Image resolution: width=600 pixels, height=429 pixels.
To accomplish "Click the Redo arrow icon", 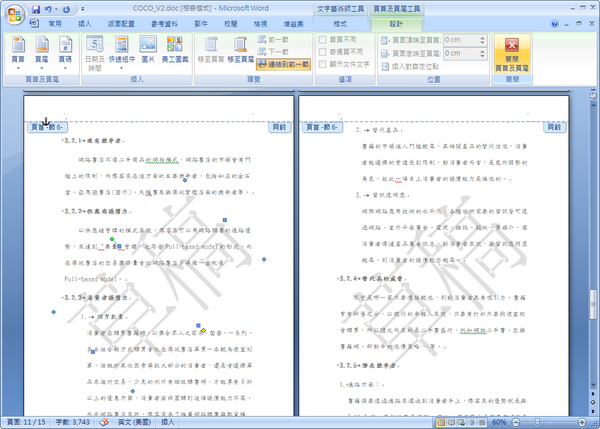I will point(66,9).
